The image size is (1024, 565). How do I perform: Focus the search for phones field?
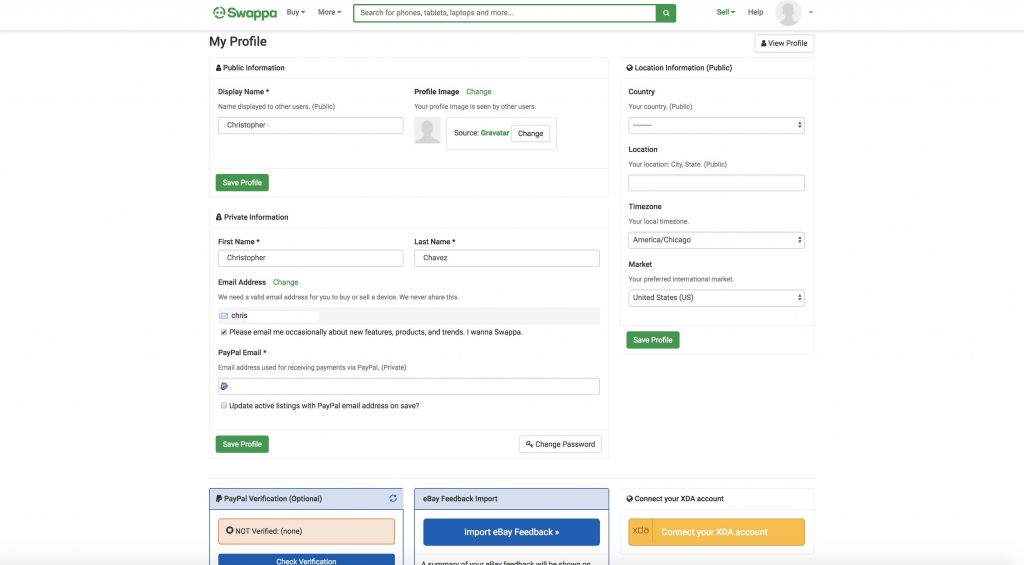pos(504,13)
